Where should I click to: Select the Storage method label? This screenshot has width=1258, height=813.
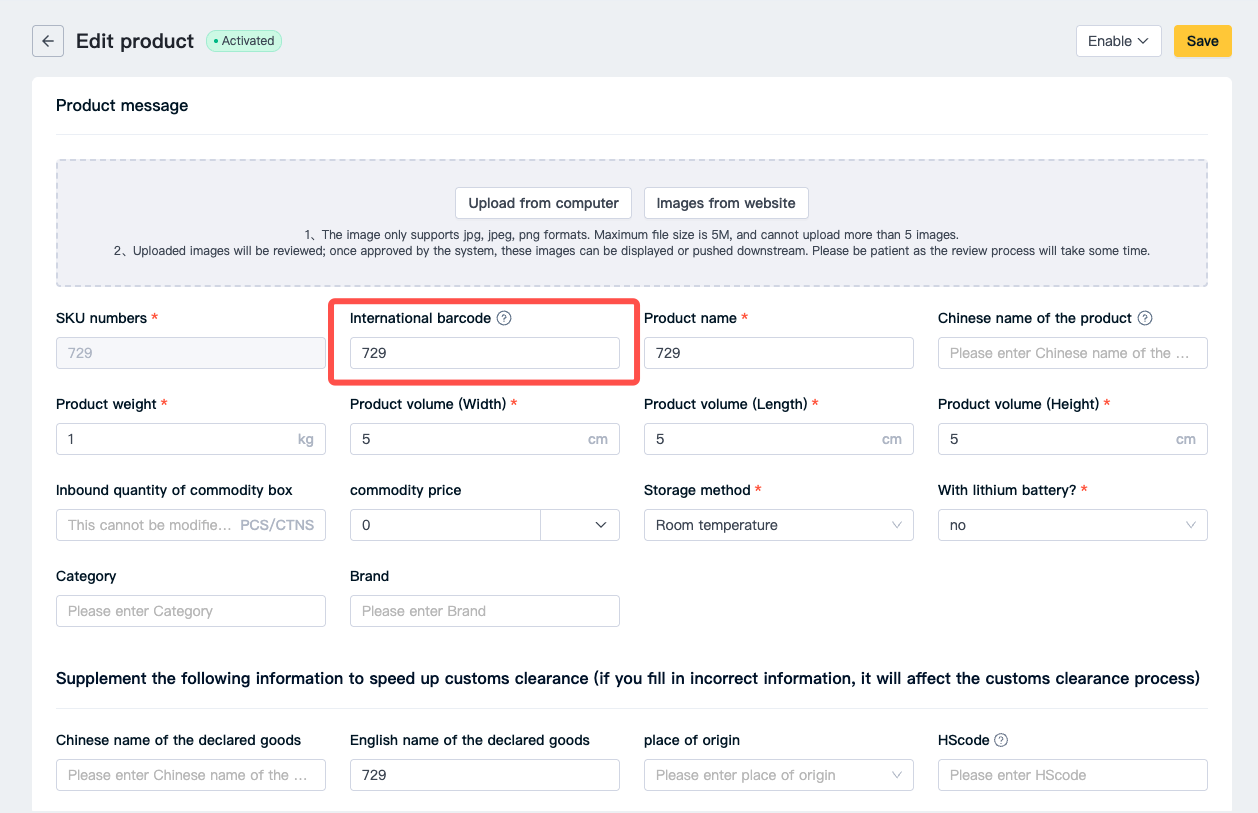[x=697, y=490]
